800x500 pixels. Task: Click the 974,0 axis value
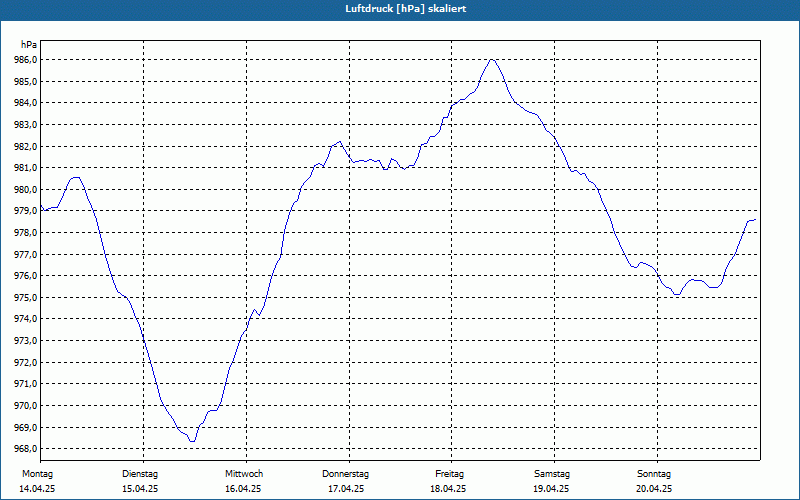(x=25, y=319)
